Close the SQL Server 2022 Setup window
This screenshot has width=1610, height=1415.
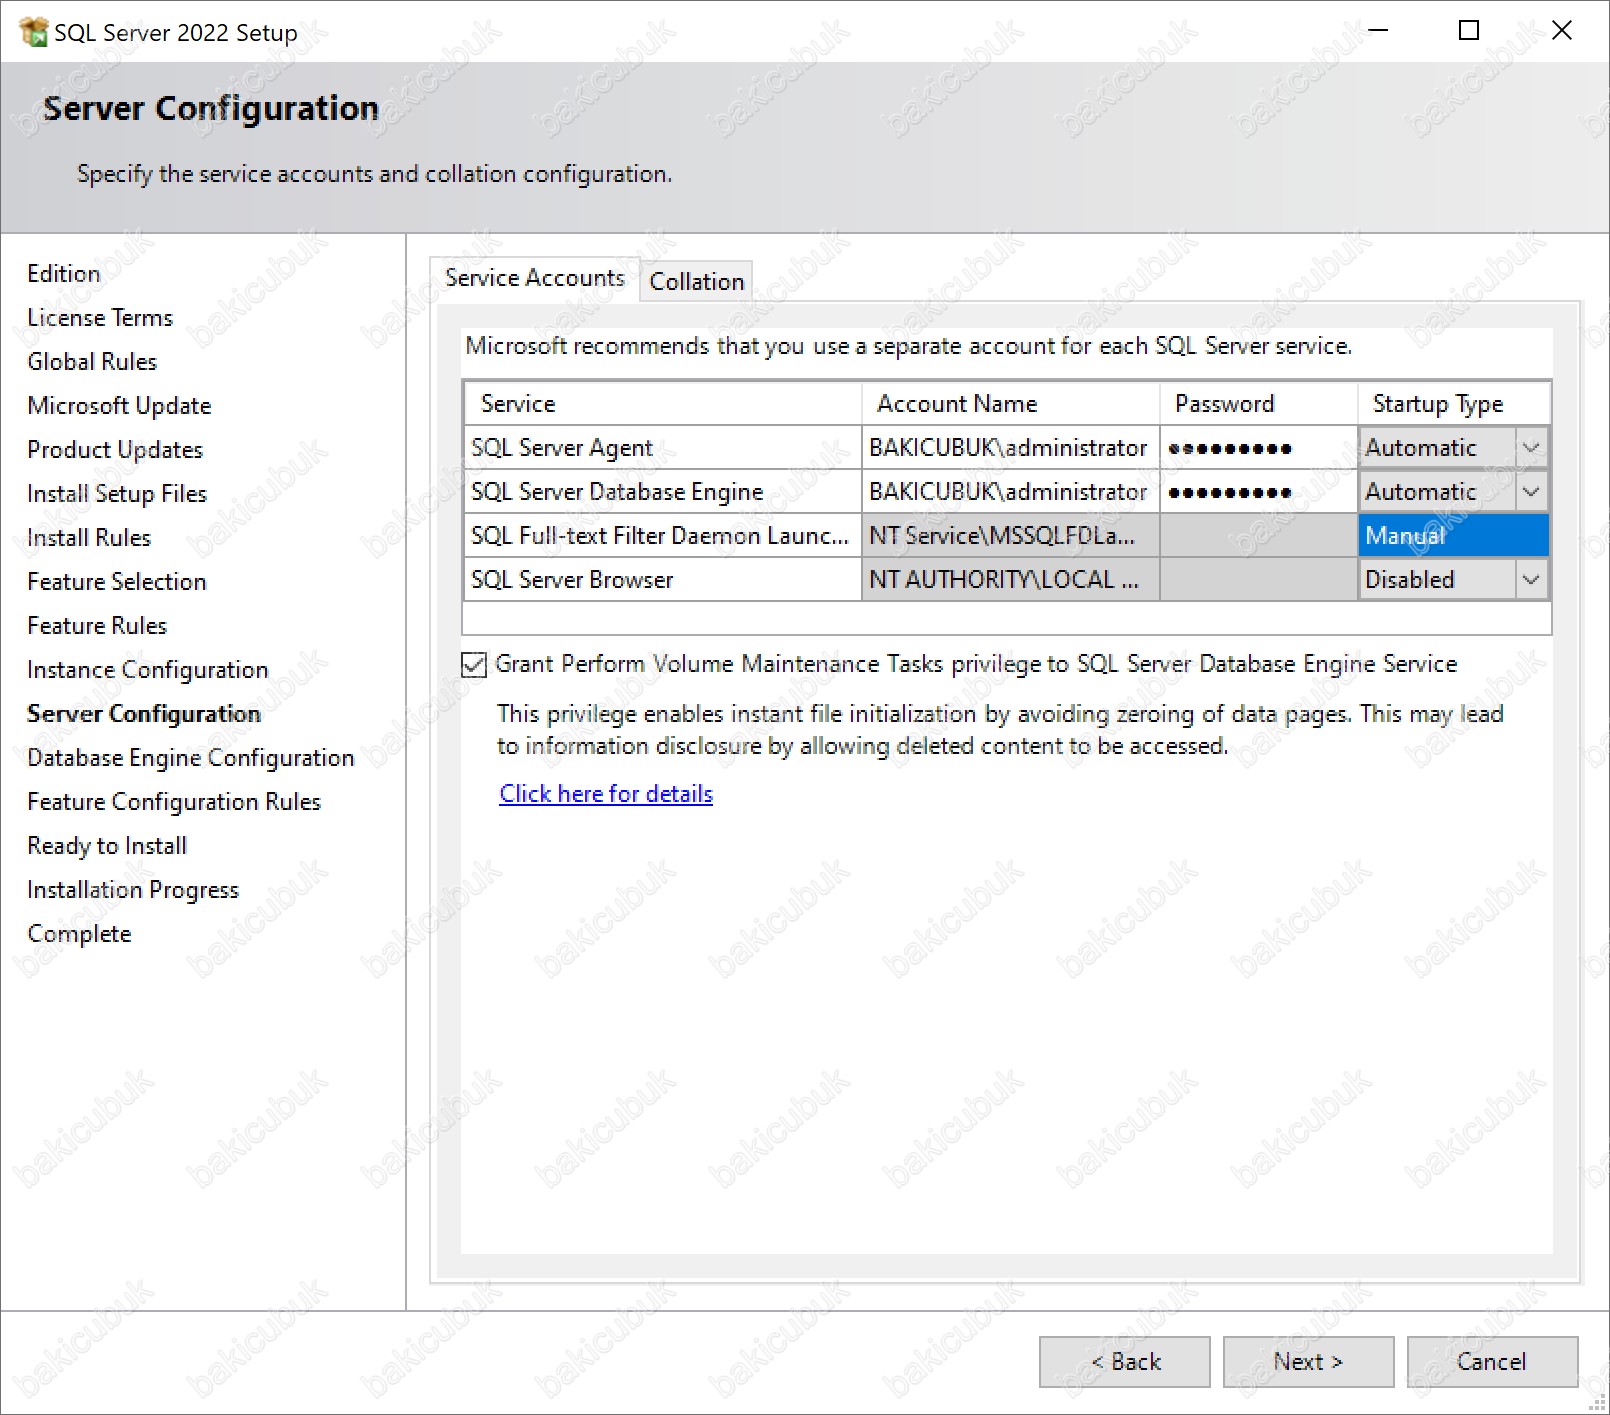click(x=1561, y=31)
